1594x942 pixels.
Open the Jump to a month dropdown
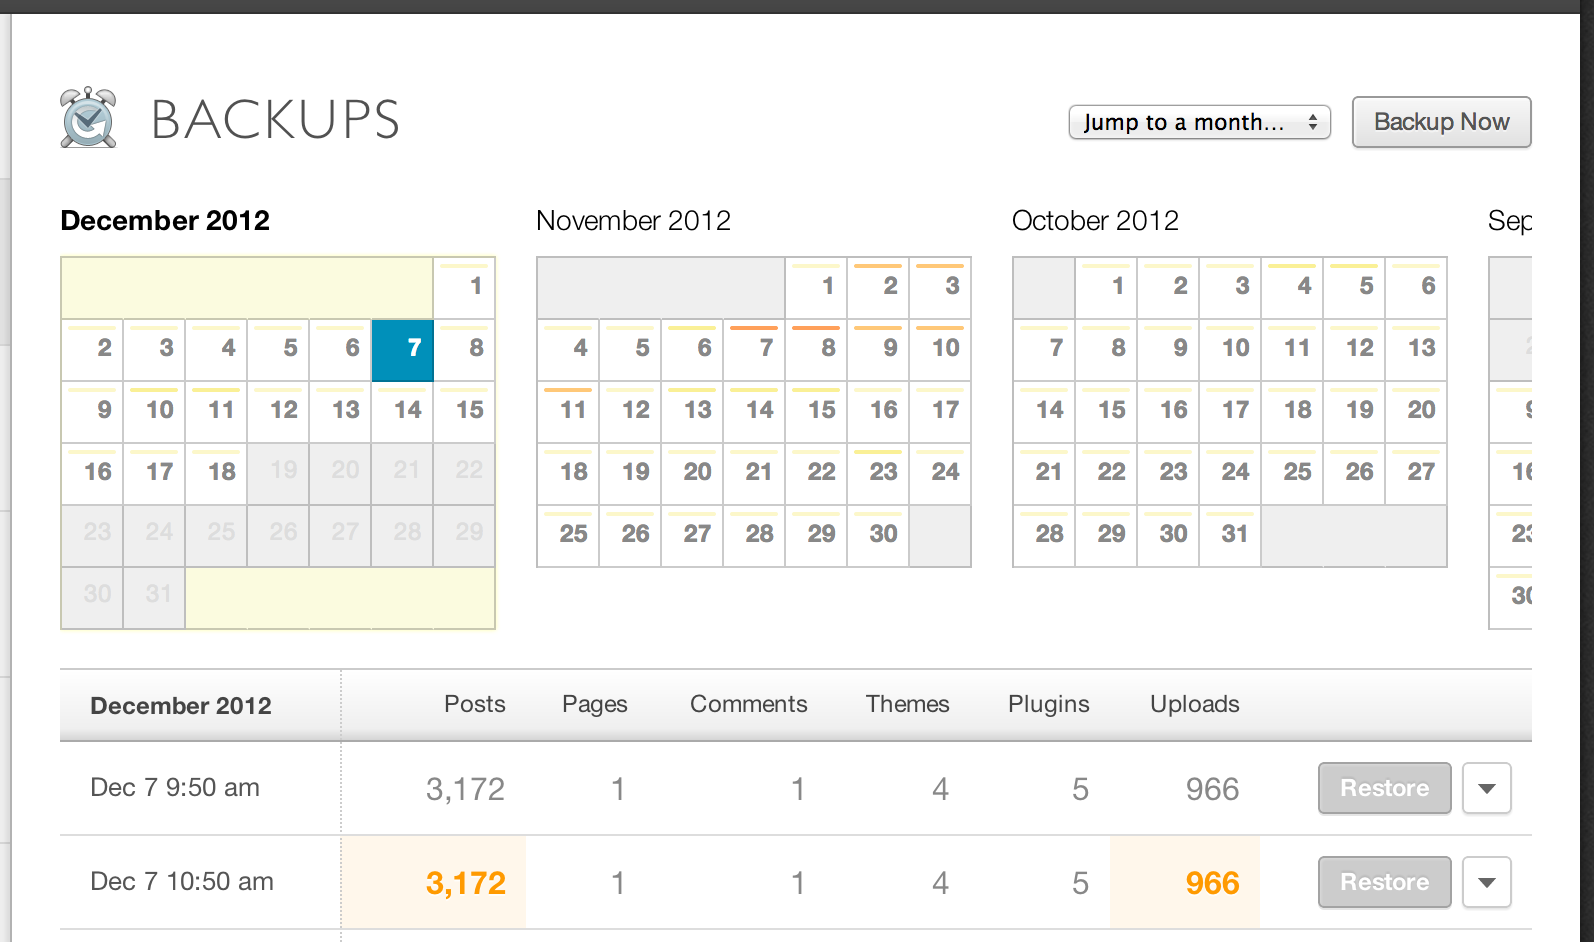click(1199, 122)
